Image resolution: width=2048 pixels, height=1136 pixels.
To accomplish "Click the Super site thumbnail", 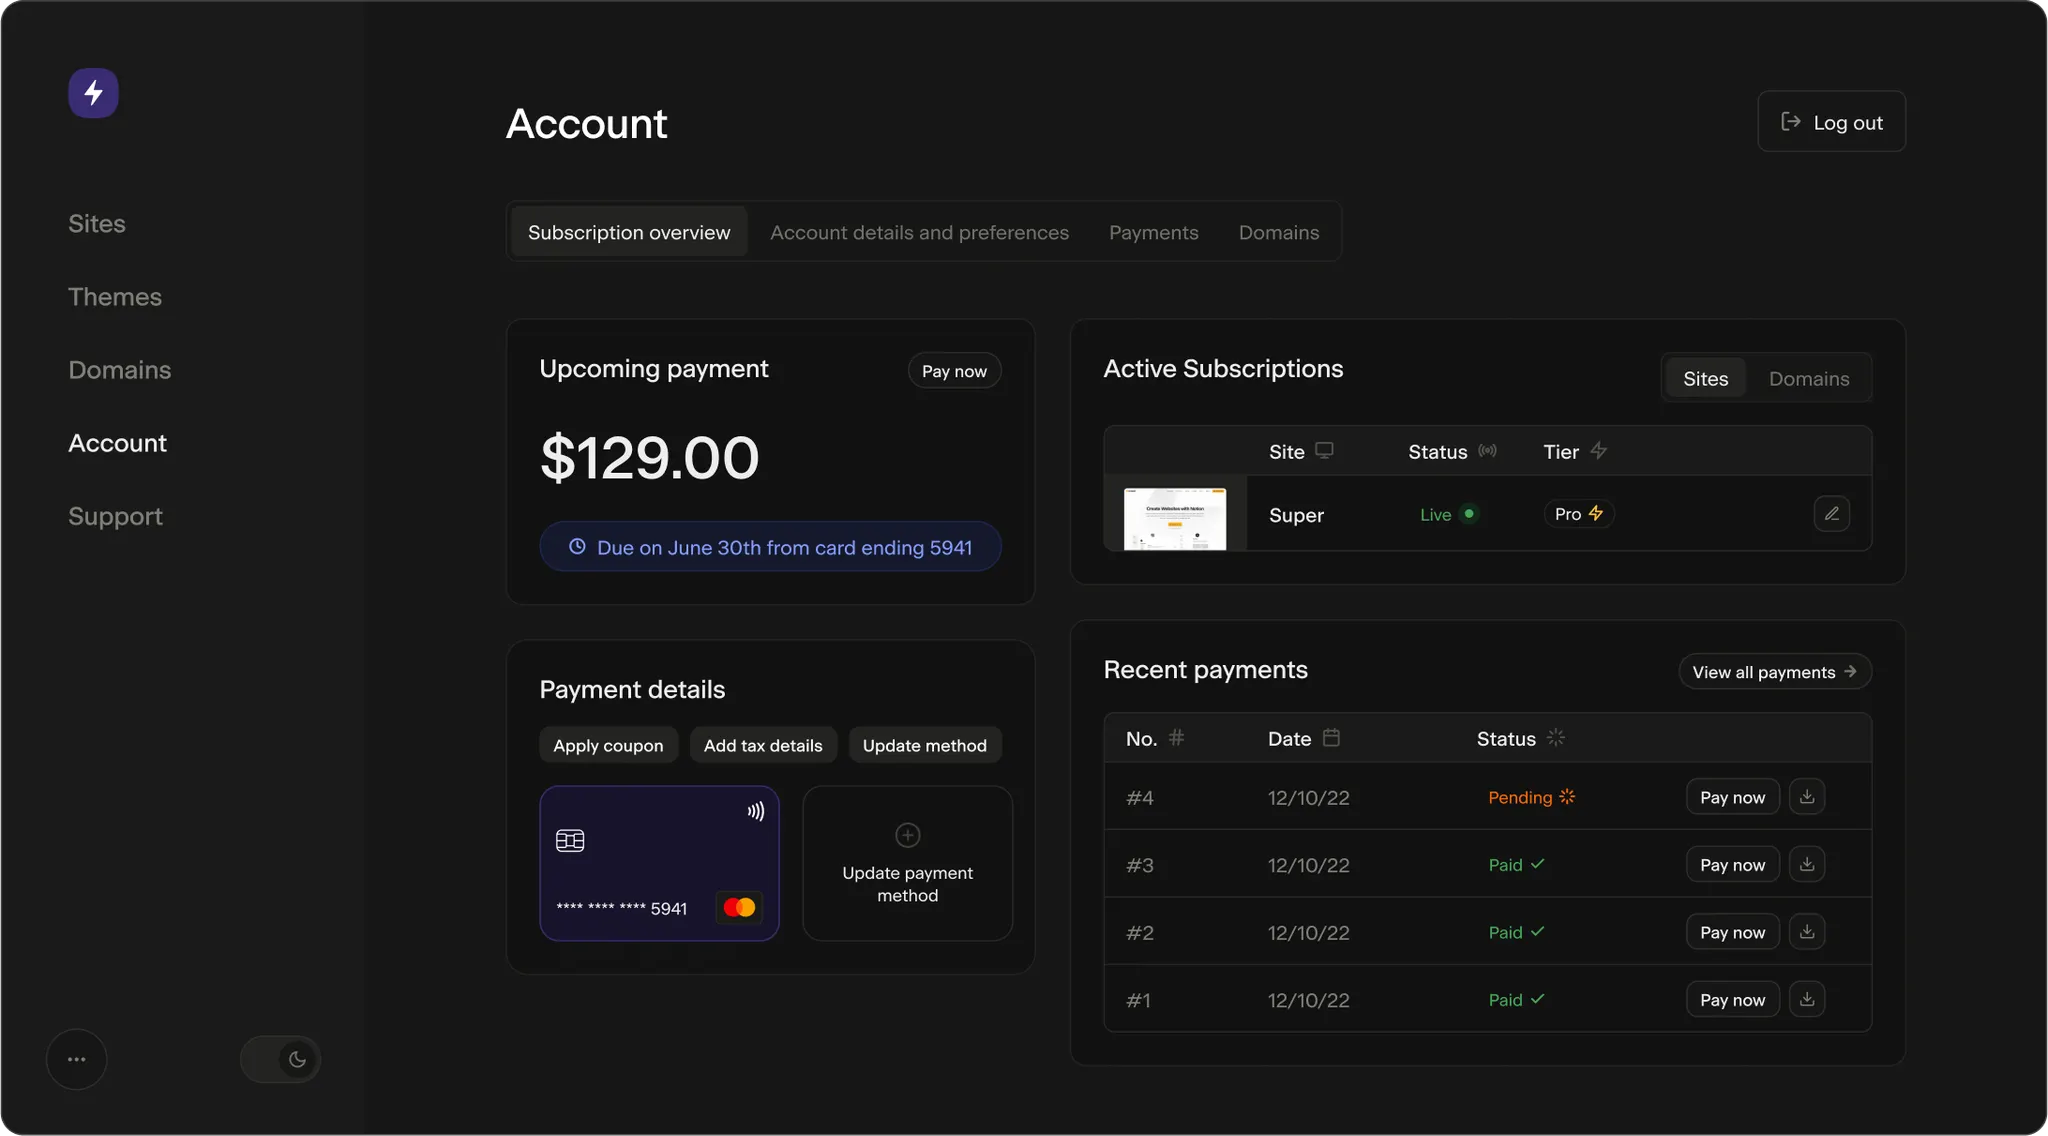I will 1174,518.
